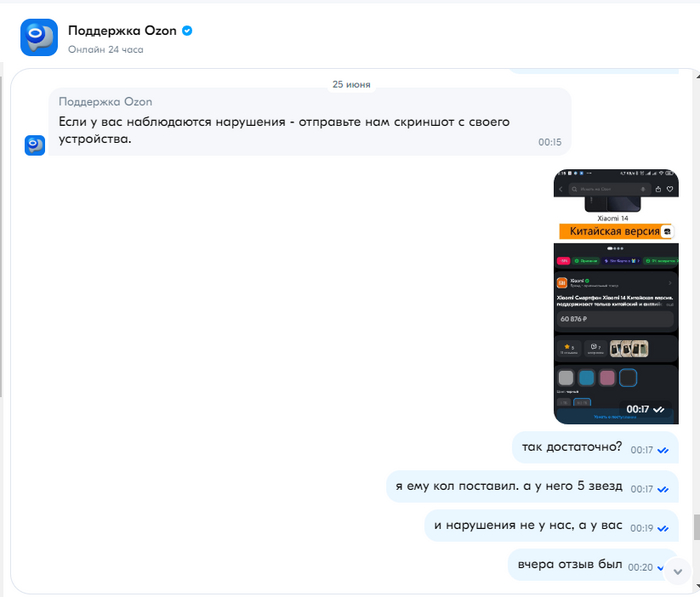The height and width of the screenshot is (597, 700).
Task: Click the heart icon in the attached screenshot
Action: [x=670, y=189]
